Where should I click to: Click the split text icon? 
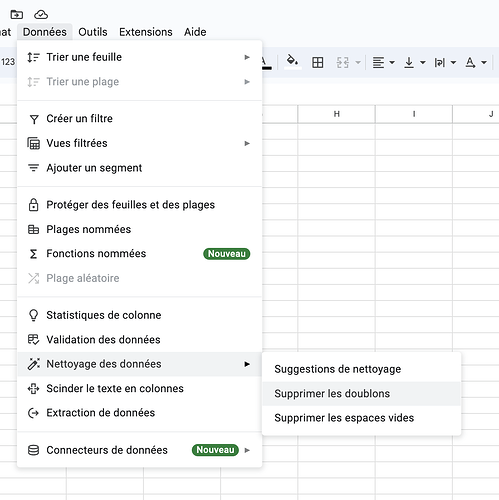[33, 389]
